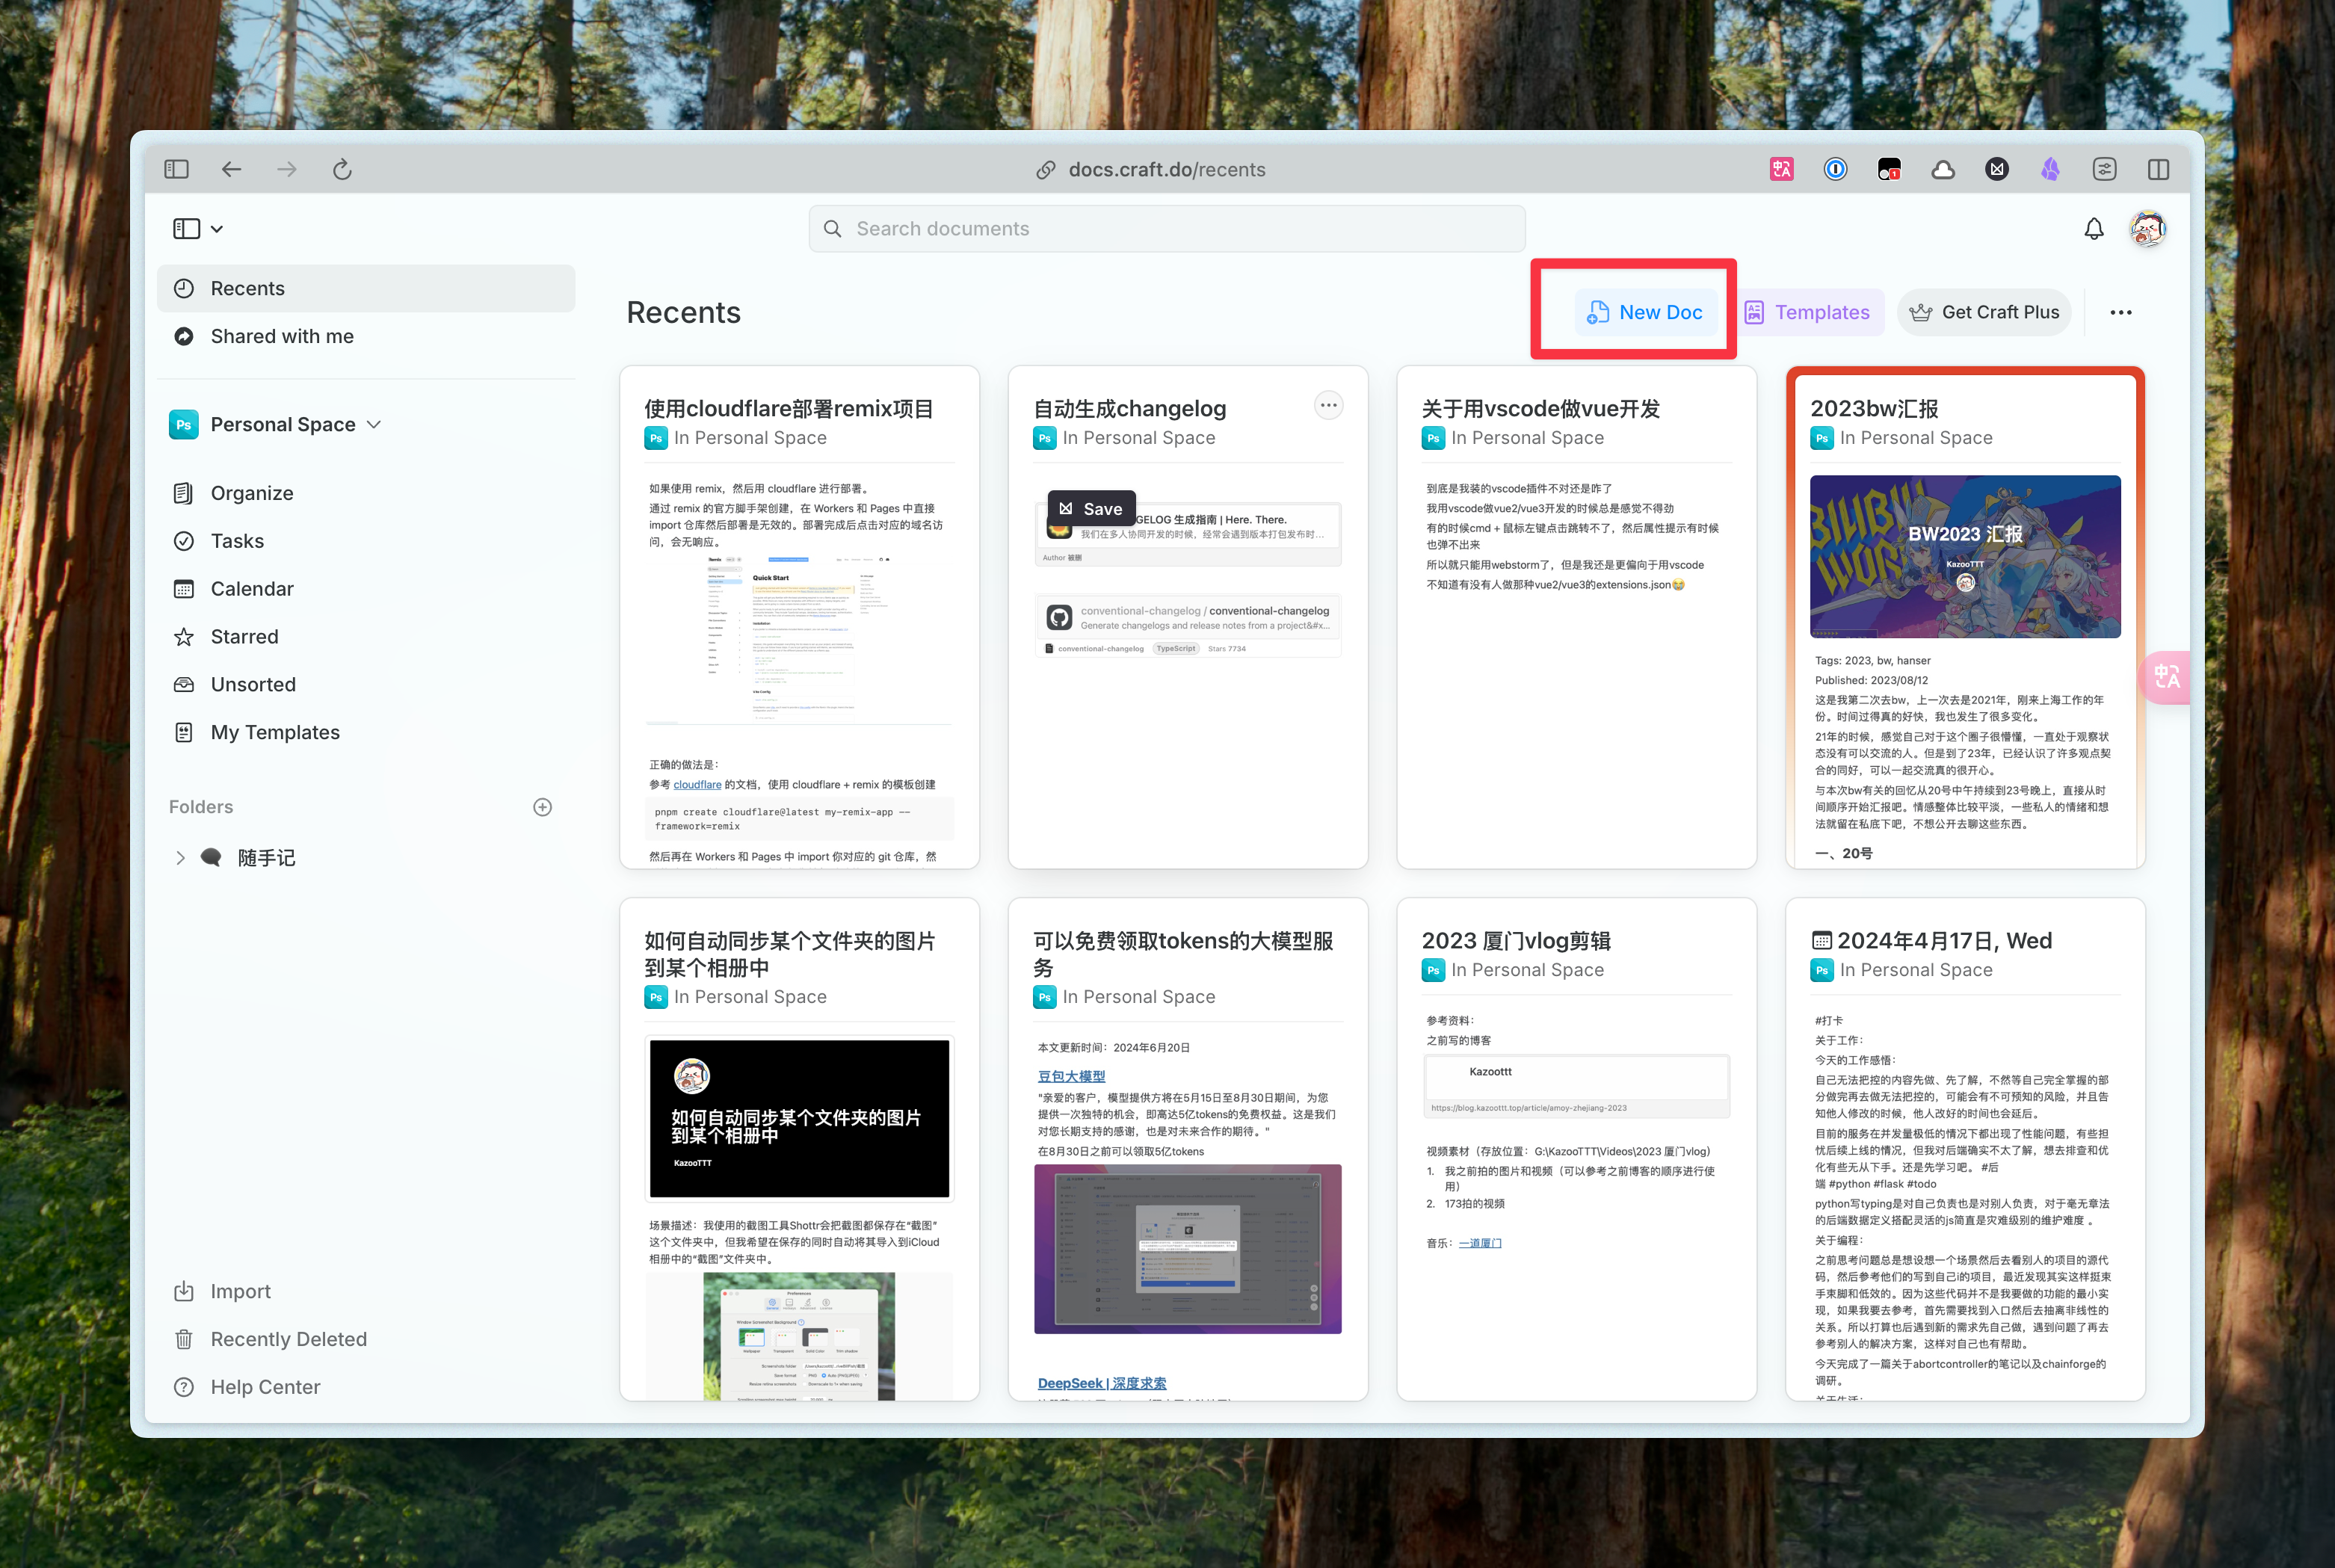Screen dimensions: 2335x1568
Task: Open the 使用cloudflare部署remix项目 document
Action: click(x=799, y=618)
